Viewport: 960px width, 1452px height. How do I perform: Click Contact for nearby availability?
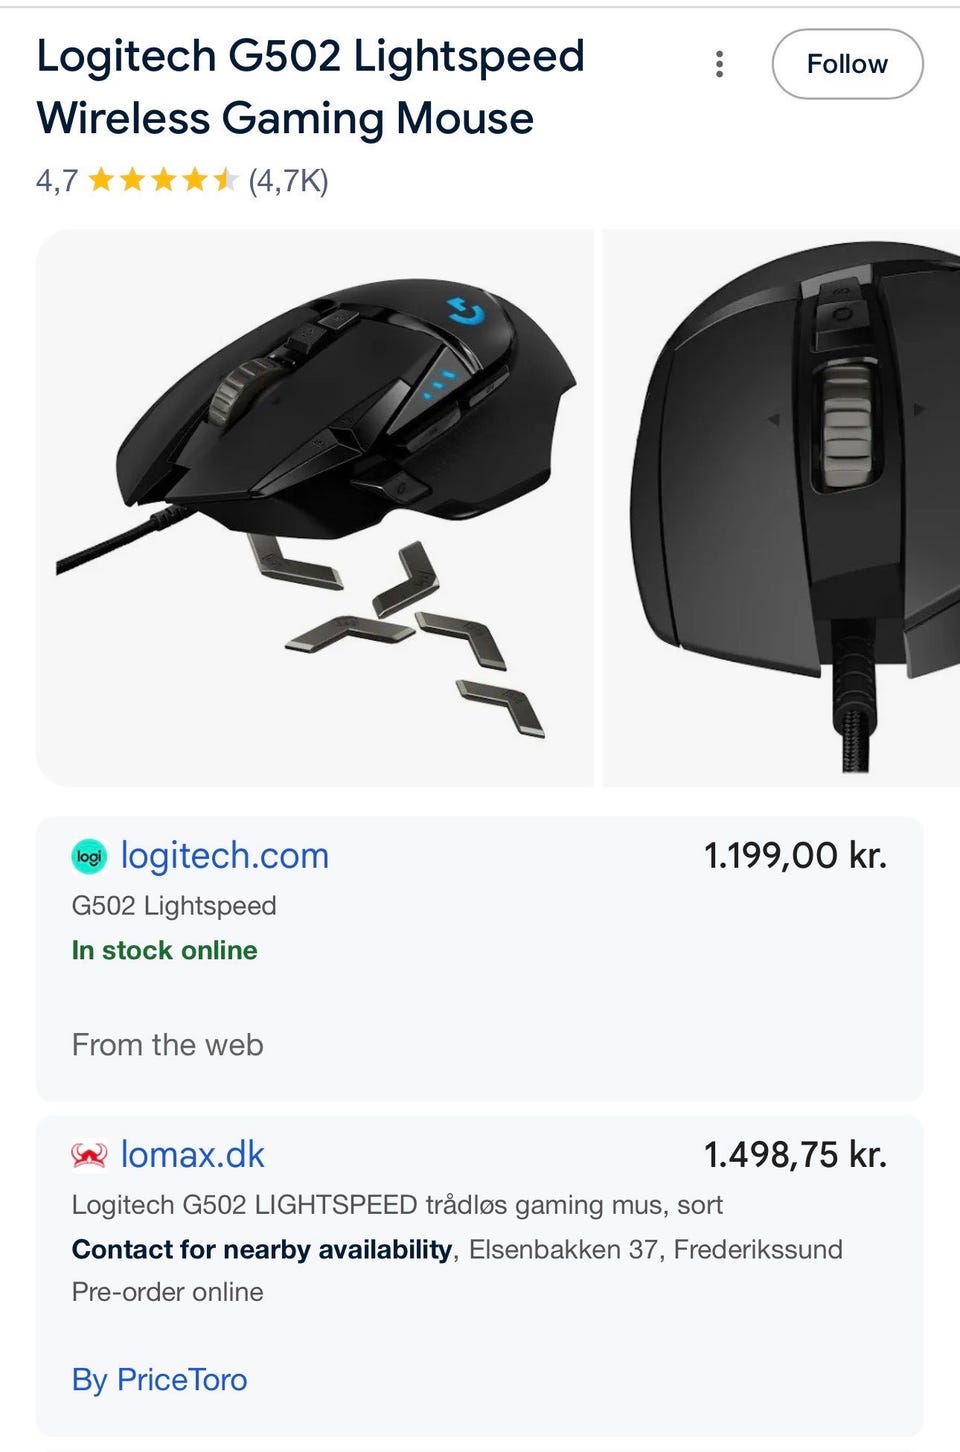click(262, 1249)
